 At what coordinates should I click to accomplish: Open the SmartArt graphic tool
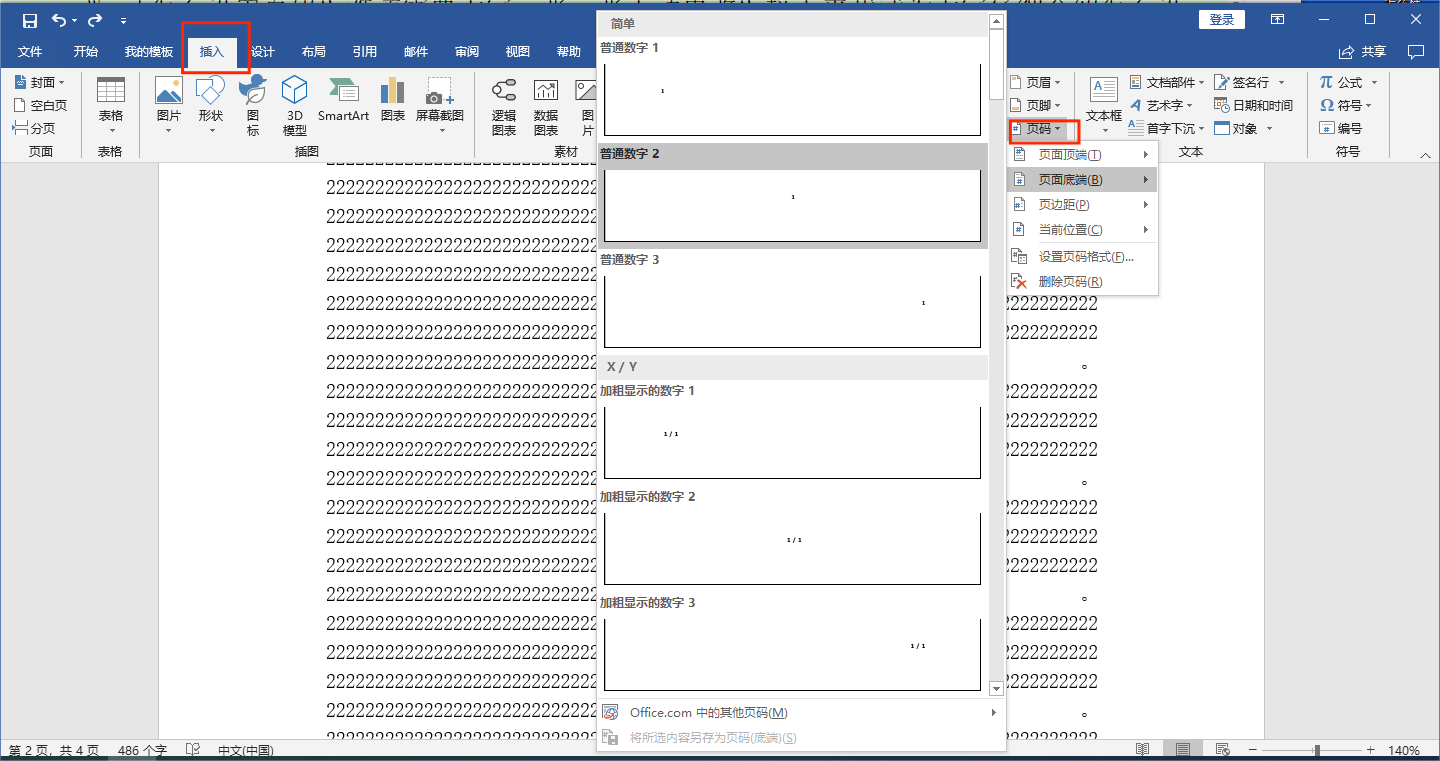(x=344, y=101)
